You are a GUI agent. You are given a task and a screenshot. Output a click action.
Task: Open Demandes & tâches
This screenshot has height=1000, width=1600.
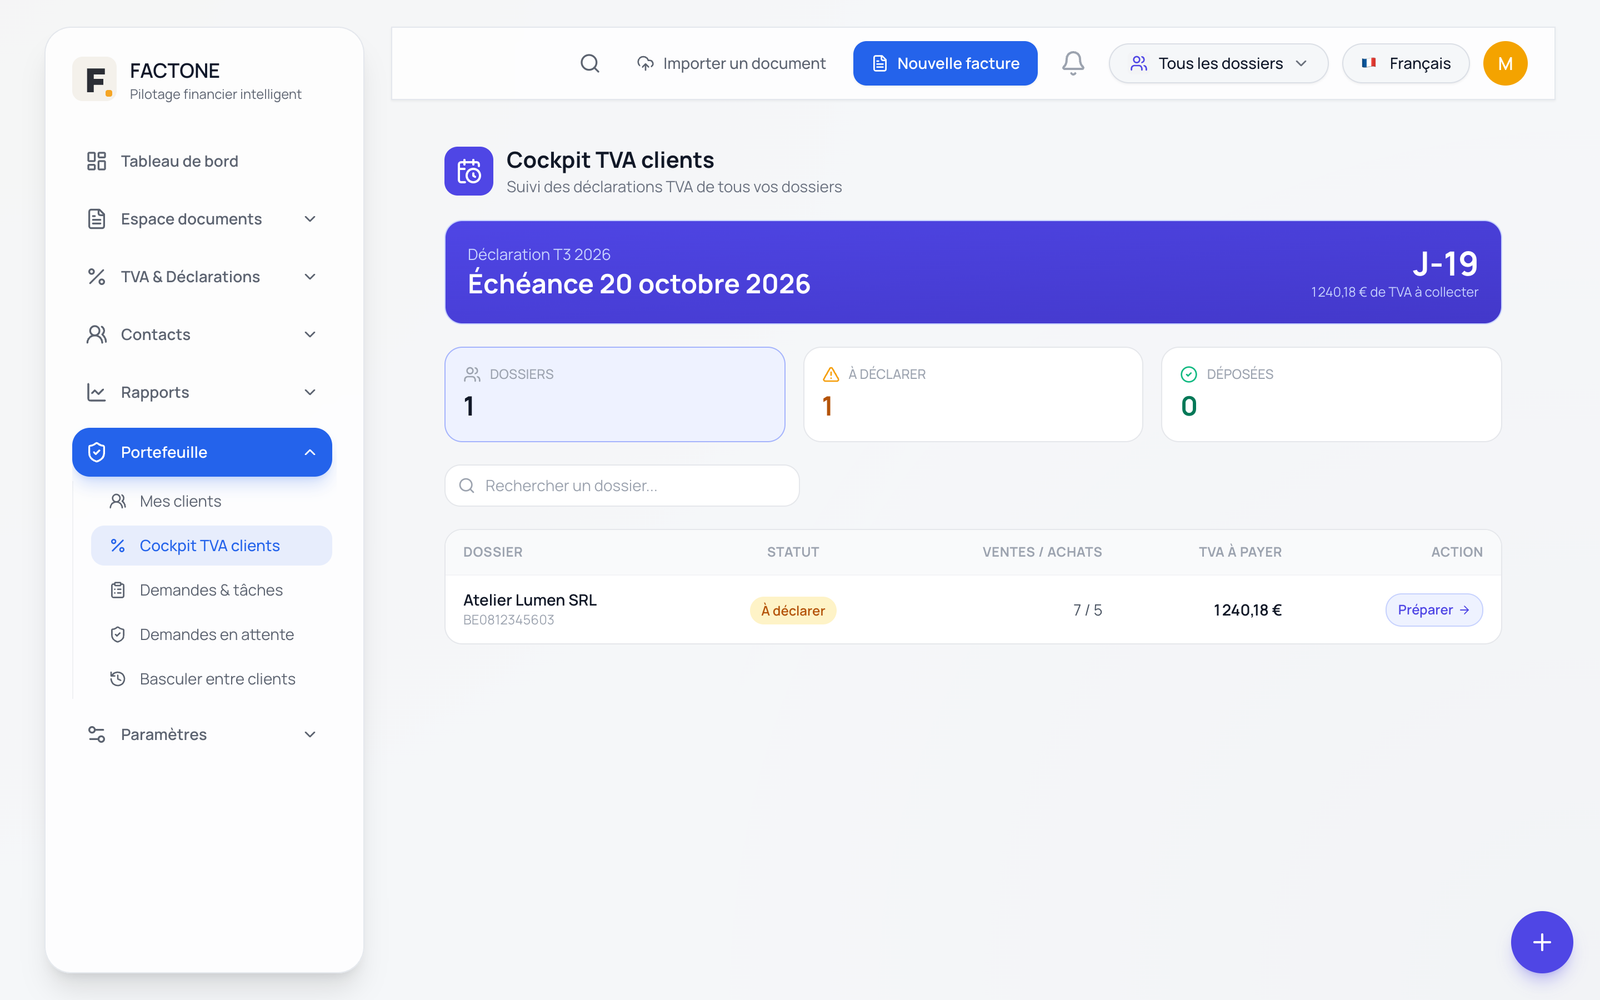click(x=211, y=590)
